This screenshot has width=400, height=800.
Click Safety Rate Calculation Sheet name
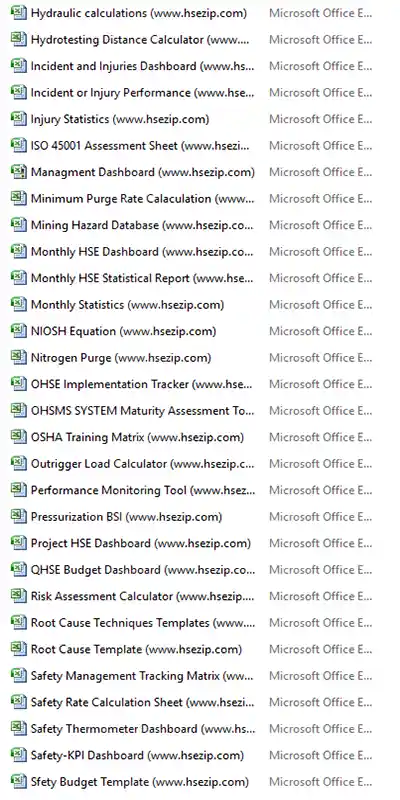coord(142,703)
